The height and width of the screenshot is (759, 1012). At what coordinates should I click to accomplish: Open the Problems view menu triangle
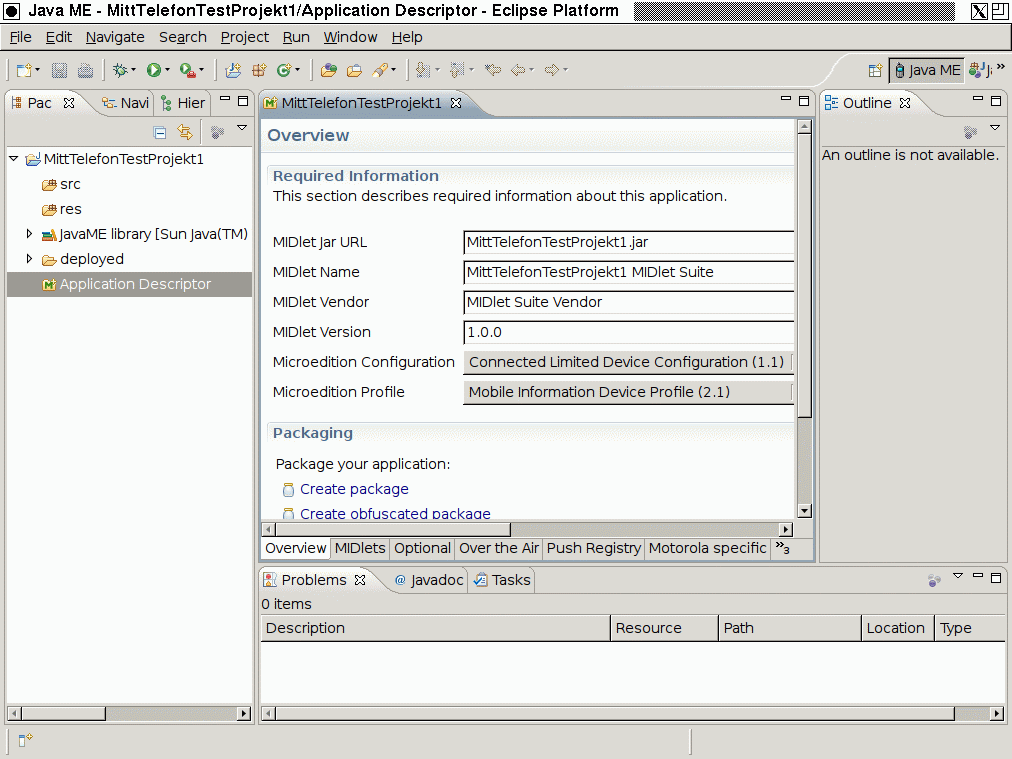[958, 575]
